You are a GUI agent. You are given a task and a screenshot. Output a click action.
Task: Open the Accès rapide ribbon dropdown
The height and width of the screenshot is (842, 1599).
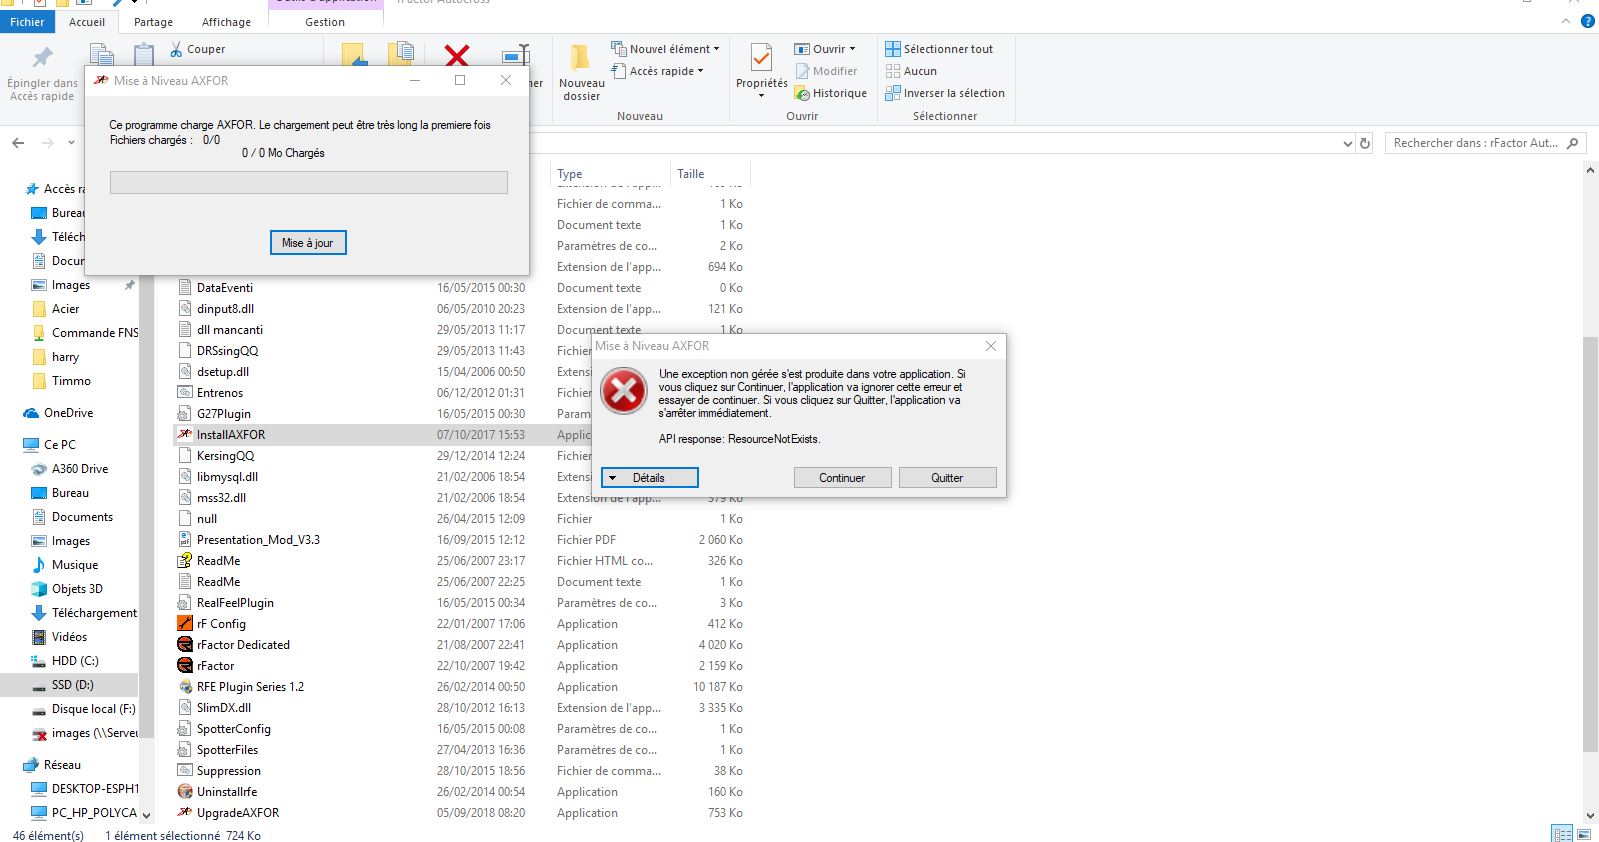click(x=657, y=71)
